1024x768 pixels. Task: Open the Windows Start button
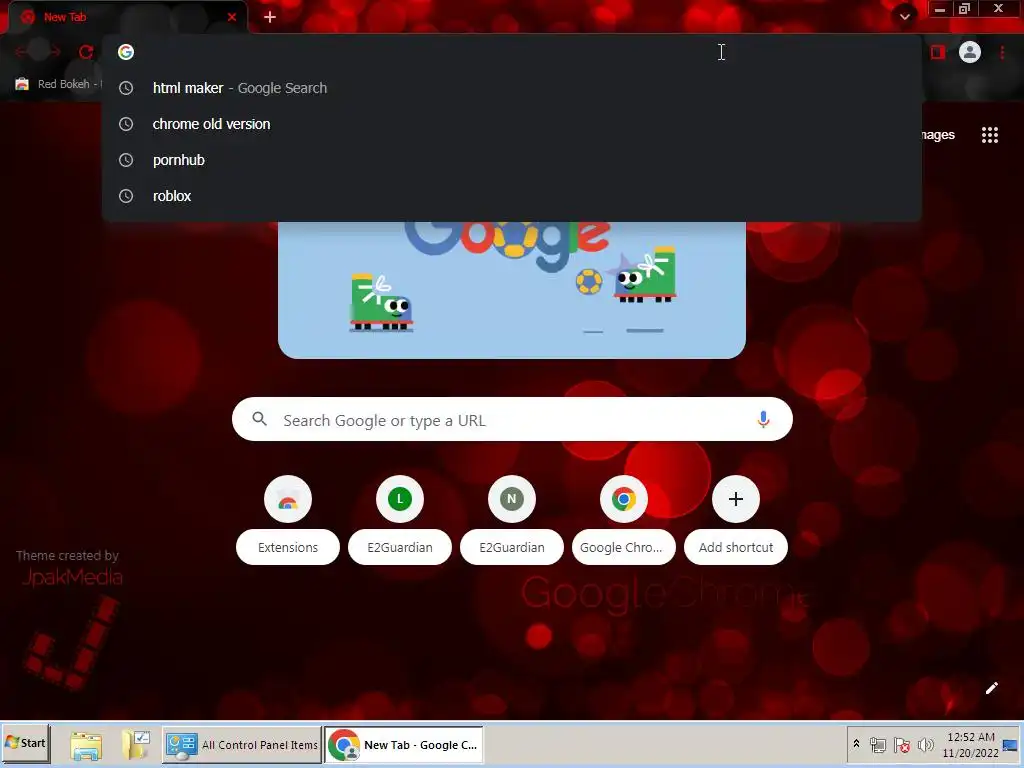[x=26, y=743]
